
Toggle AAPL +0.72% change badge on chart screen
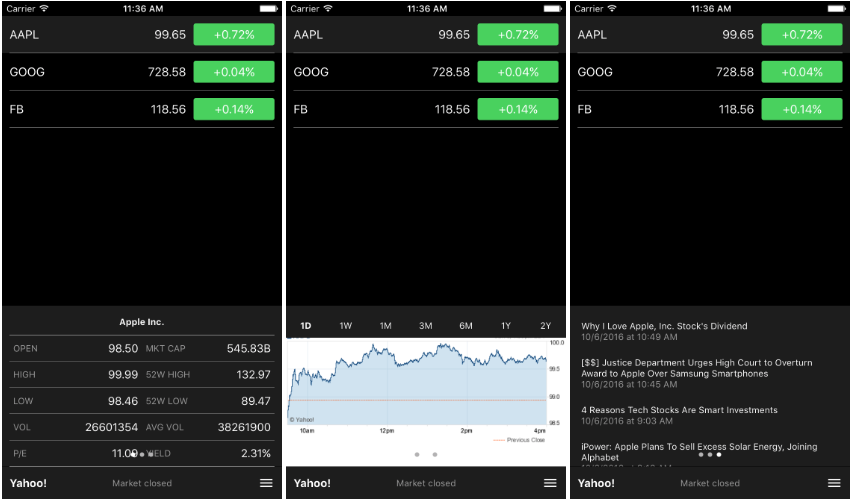click(x=518, y=35)
